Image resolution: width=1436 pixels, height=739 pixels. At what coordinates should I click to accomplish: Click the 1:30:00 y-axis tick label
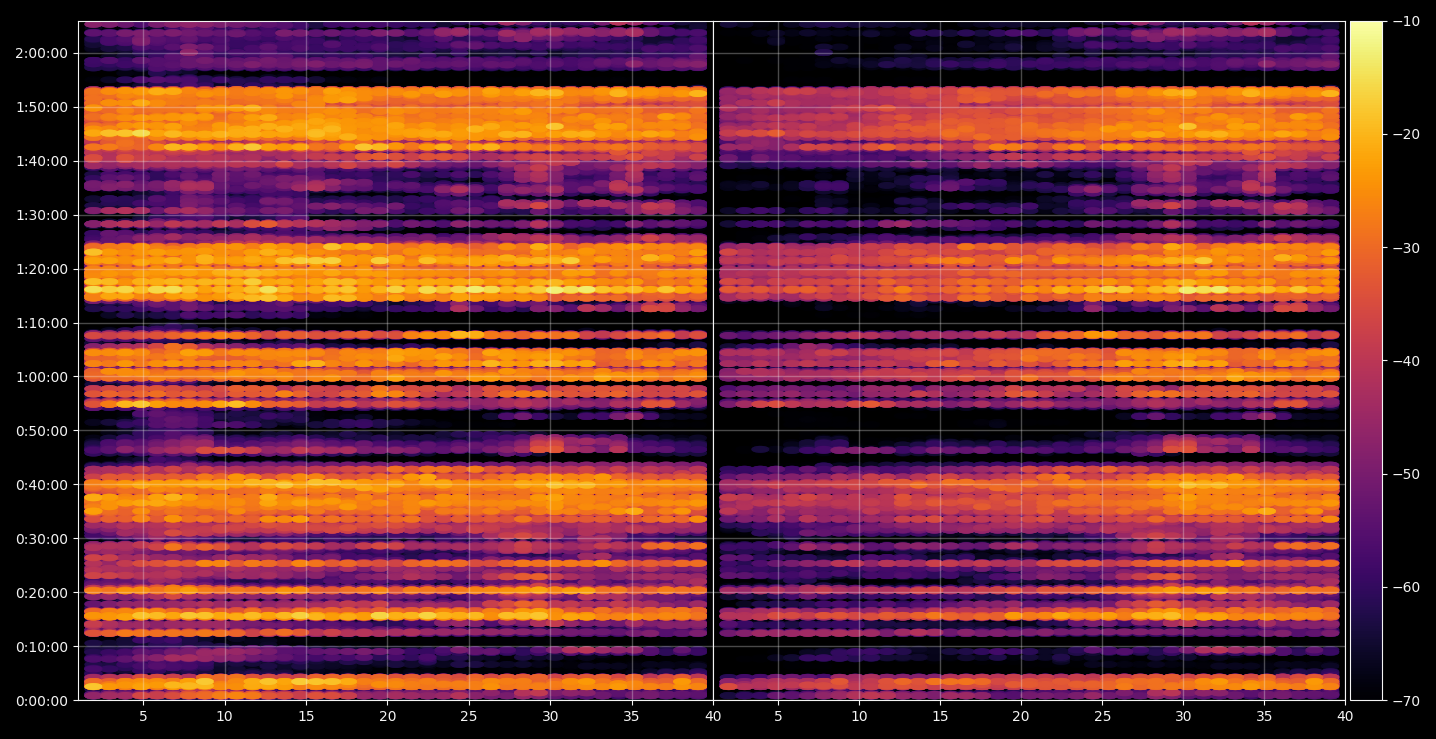[x=40, y=215]
